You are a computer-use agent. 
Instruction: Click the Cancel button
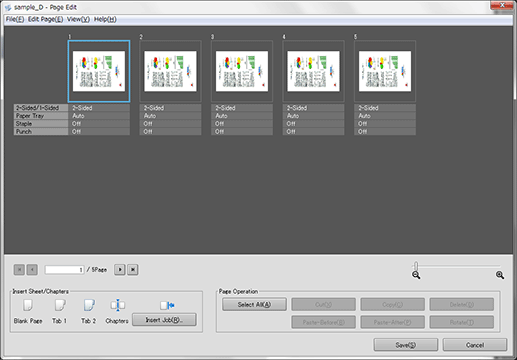475,345
